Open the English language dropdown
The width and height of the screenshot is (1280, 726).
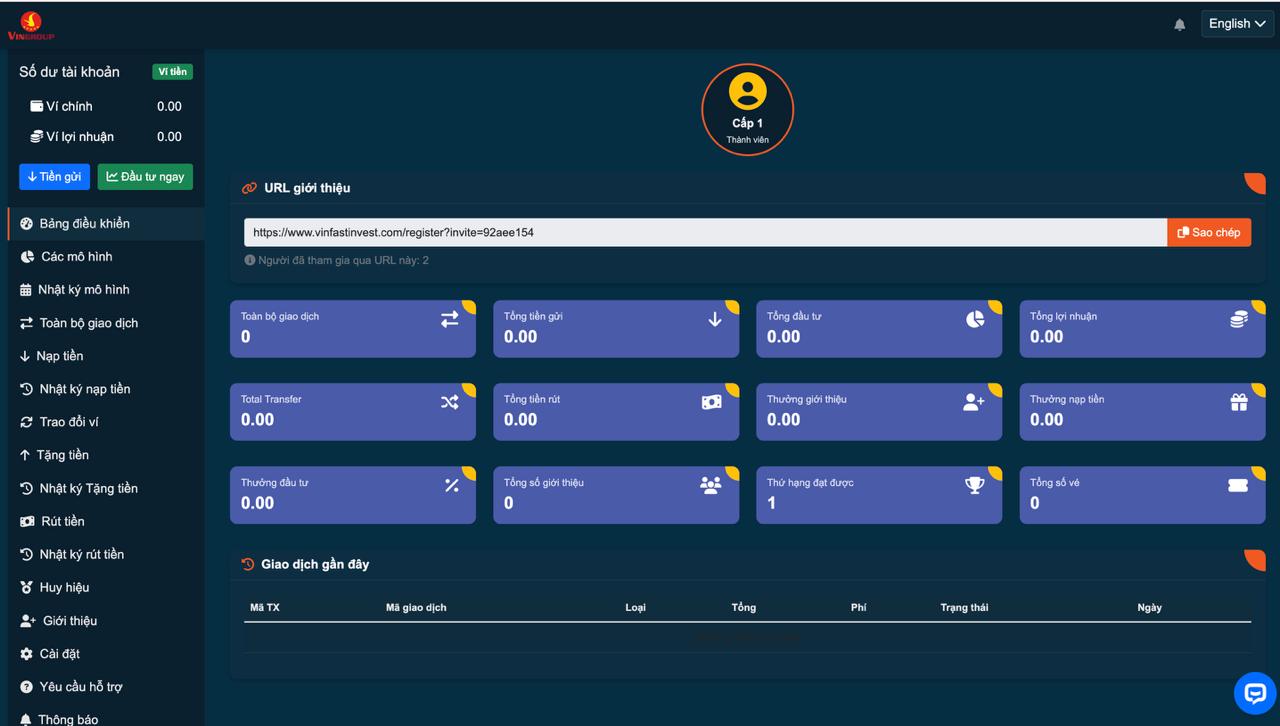coord(1237,24)
